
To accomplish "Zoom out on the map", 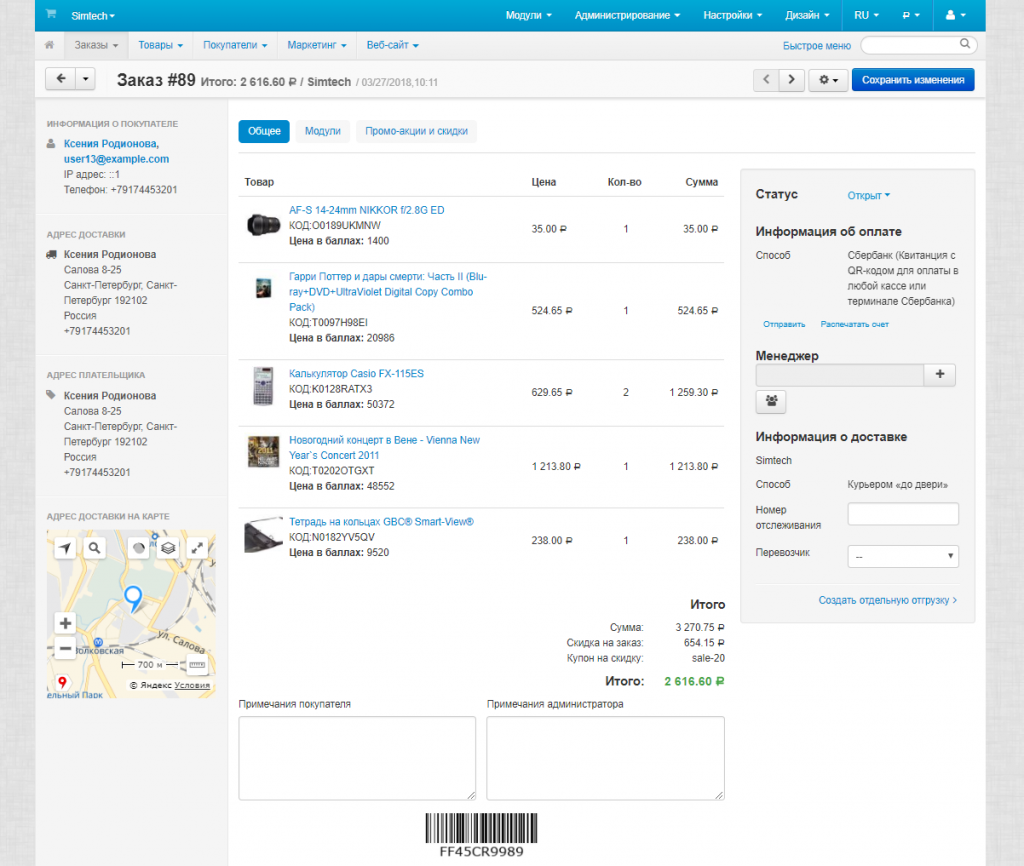I will click(x=65, y=649).
